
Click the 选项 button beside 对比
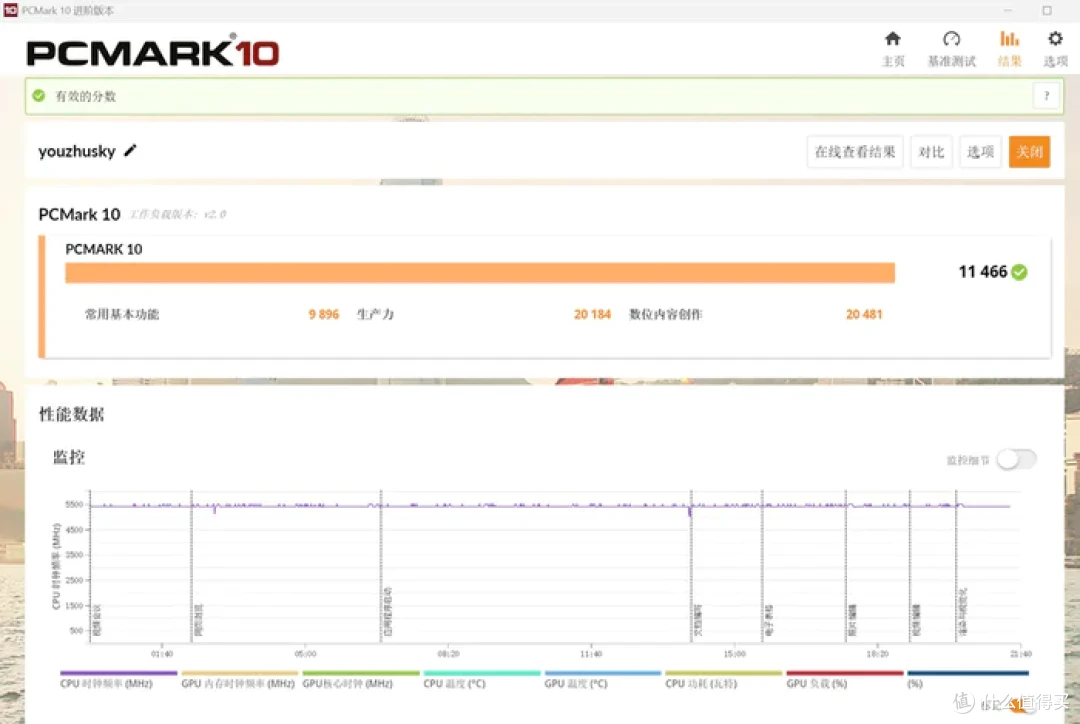(980, 152)
